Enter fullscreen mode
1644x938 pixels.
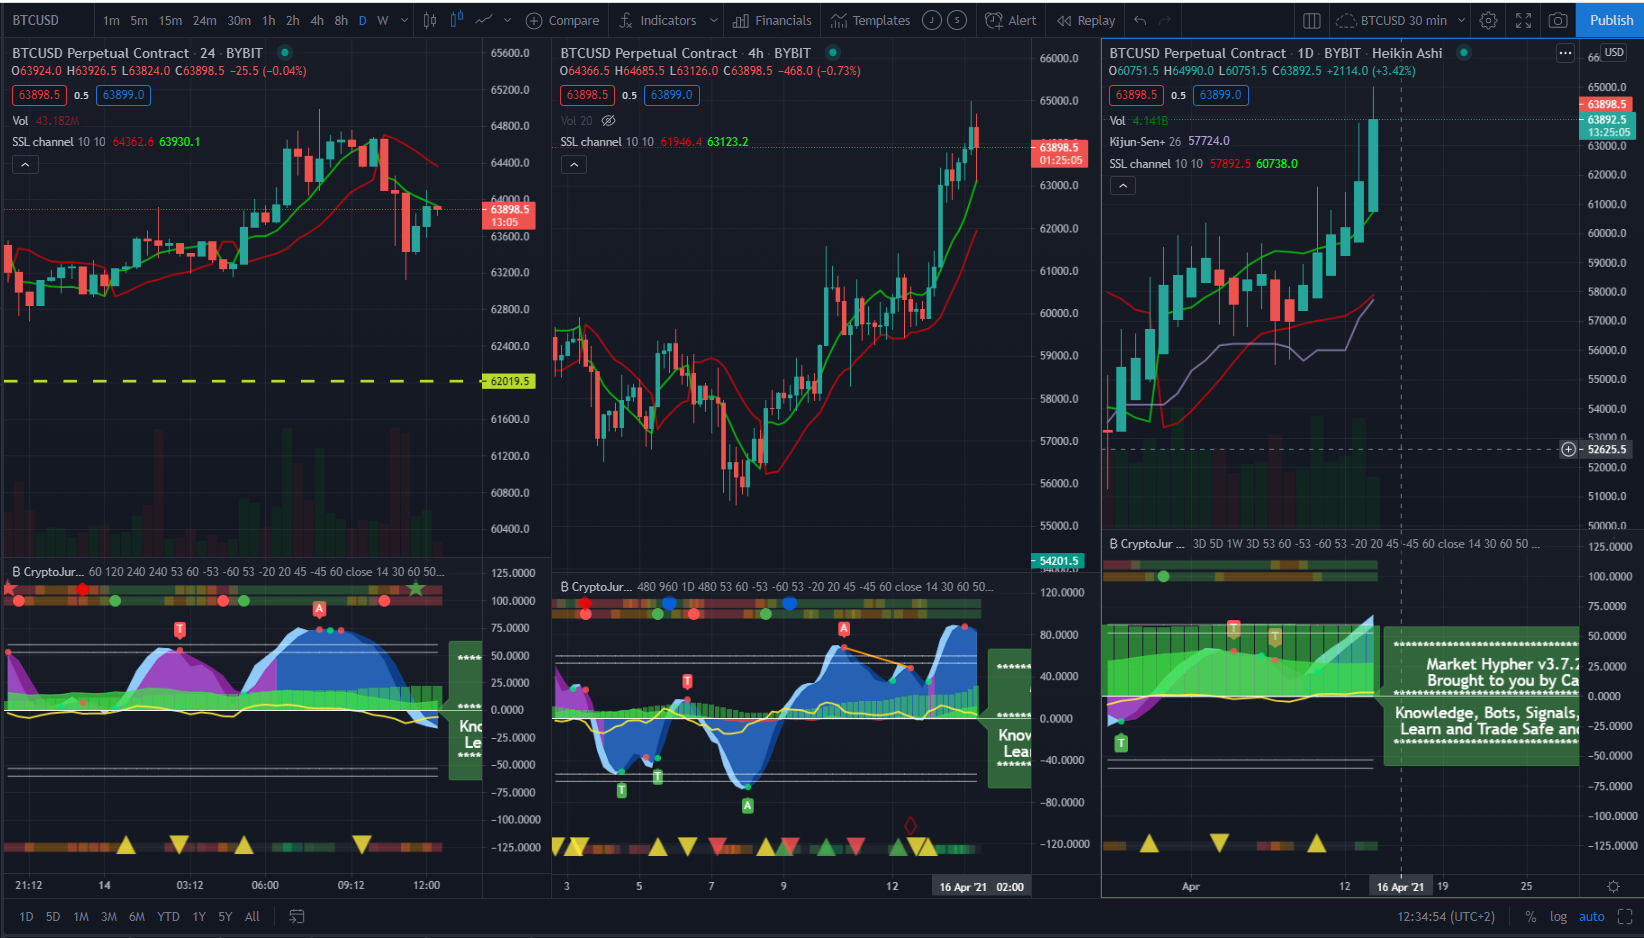click(1523, 20)
